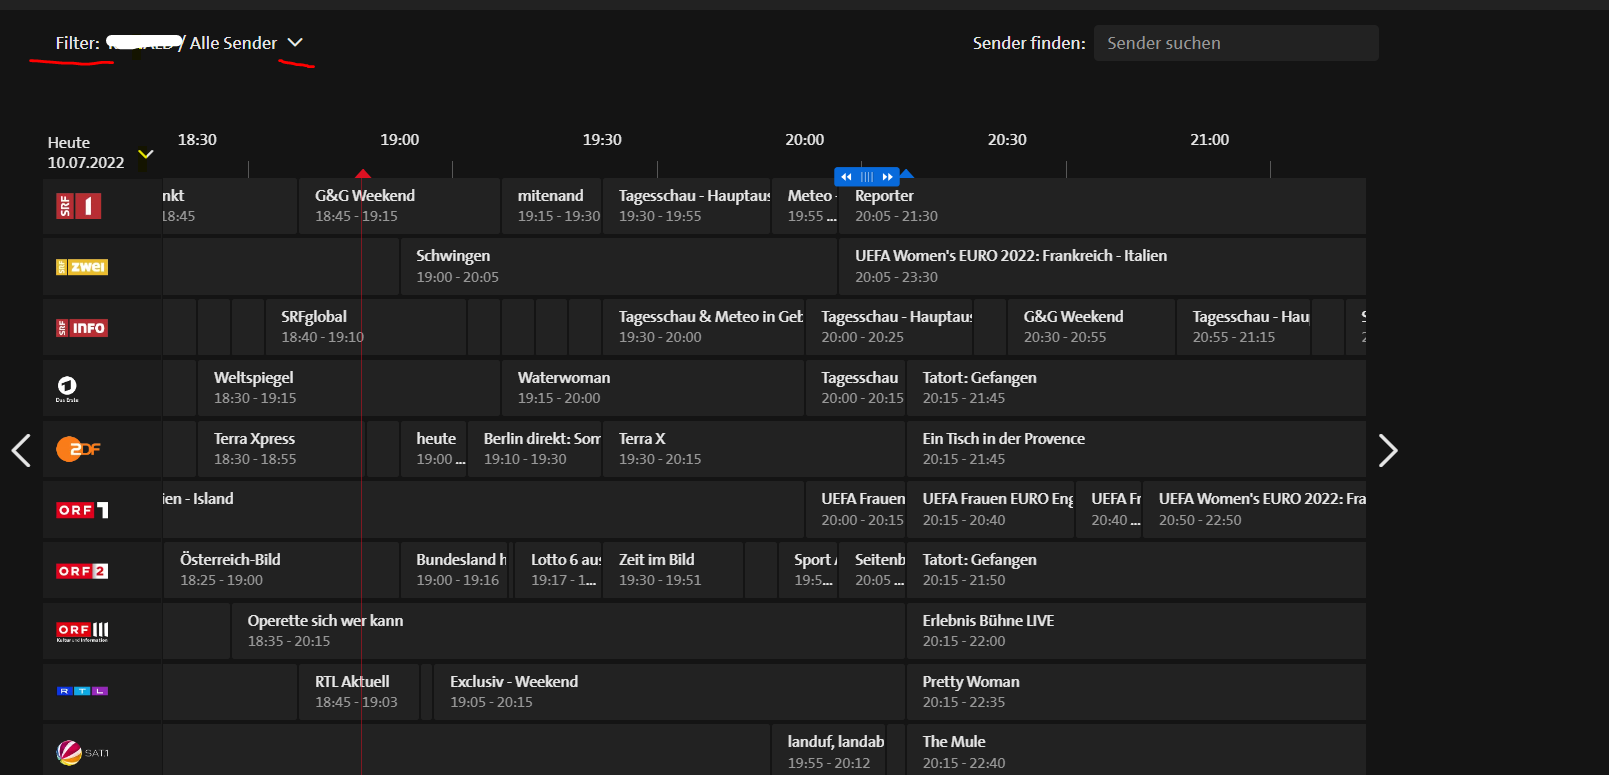The image size is (1609, 775).
Task: Click the SRF 1 channel logo
Action: [79, 206]
